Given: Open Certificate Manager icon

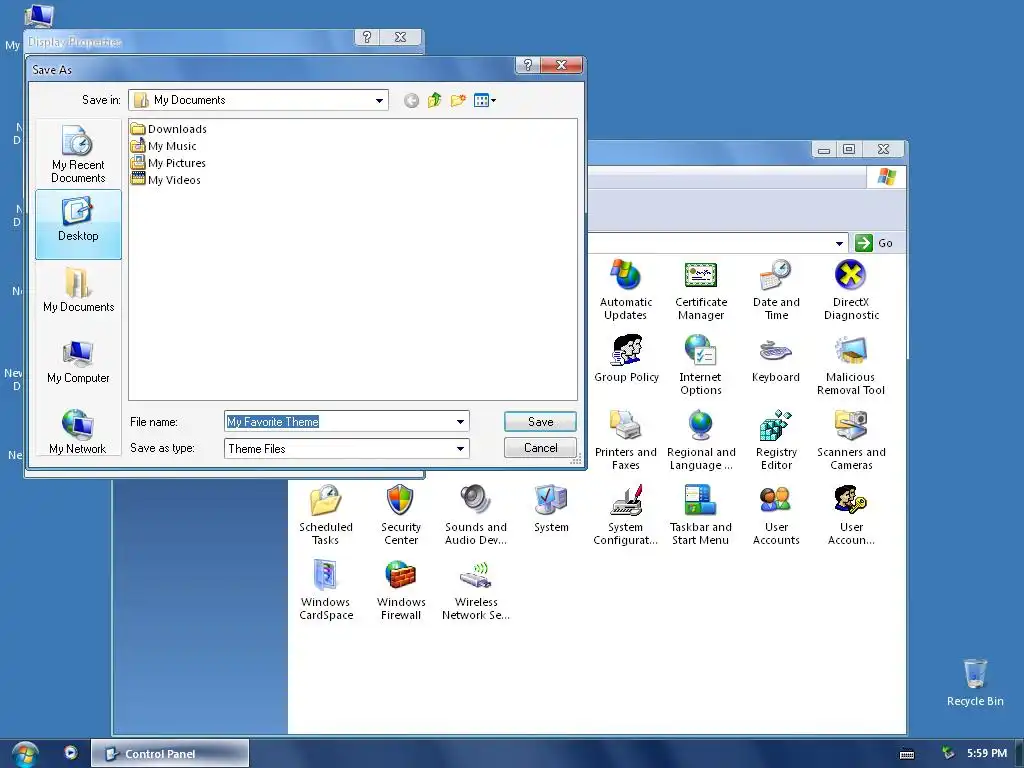Looking at the screenshot, I should point(701,289).
